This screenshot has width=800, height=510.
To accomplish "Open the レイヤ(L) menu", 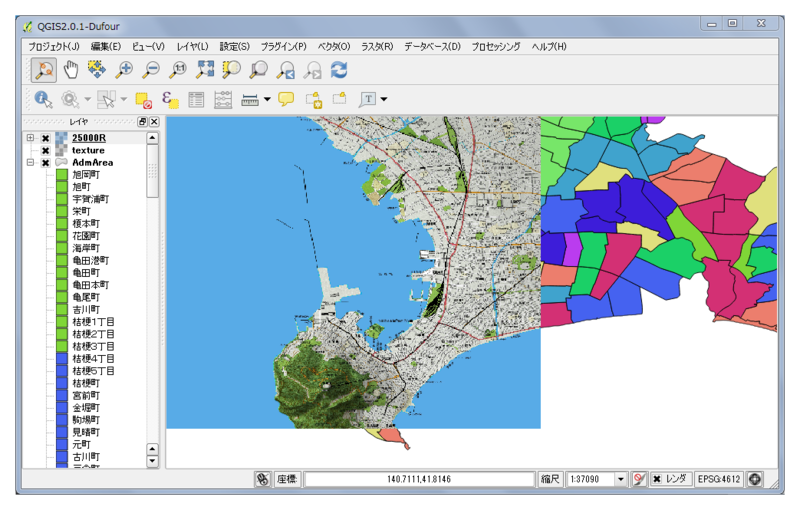I will click(192, 46).
